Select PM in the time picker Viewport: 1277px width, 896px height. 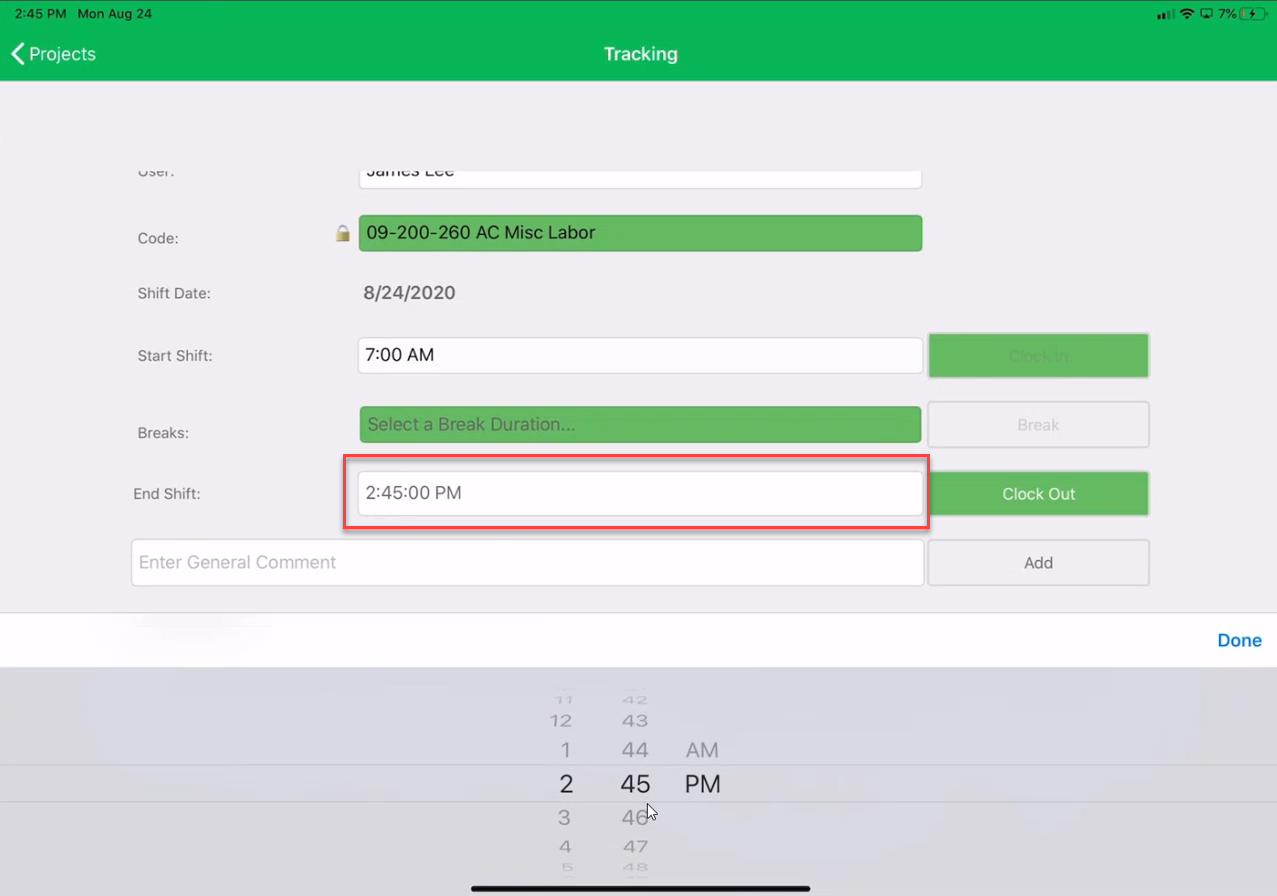click(x=702, y=785)
